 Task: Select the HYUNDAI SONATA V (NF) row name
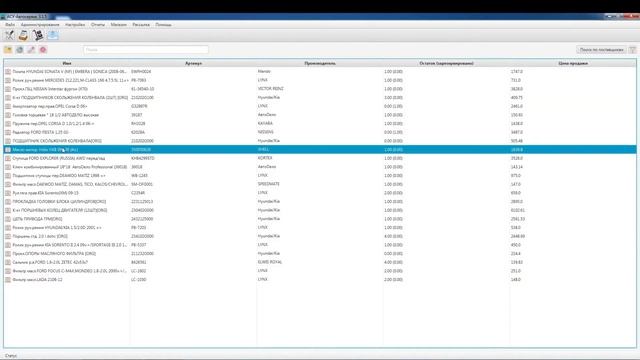[x=70, y=71]
